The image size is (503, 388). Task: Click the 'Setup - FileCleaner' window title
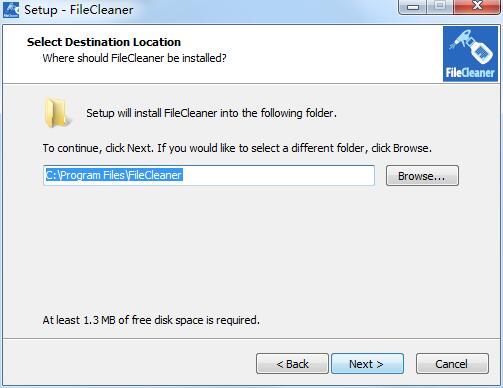[79, 10]
